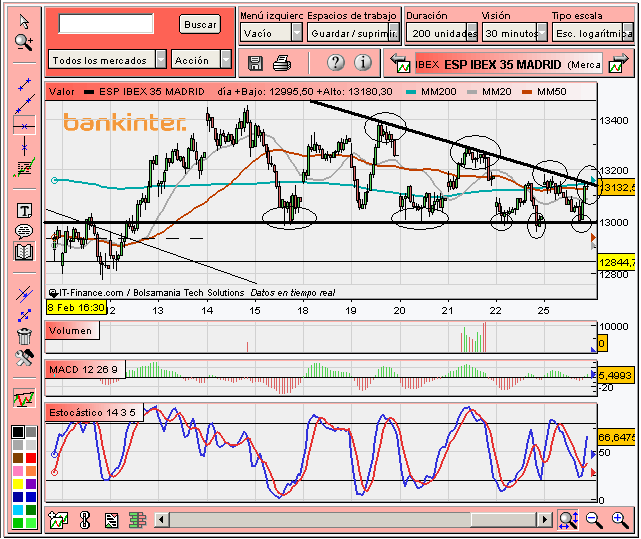Click the ESP IBEX 35 MADRID instrument field
Viewport: 641px width, 539px height.
pos(509,64)
